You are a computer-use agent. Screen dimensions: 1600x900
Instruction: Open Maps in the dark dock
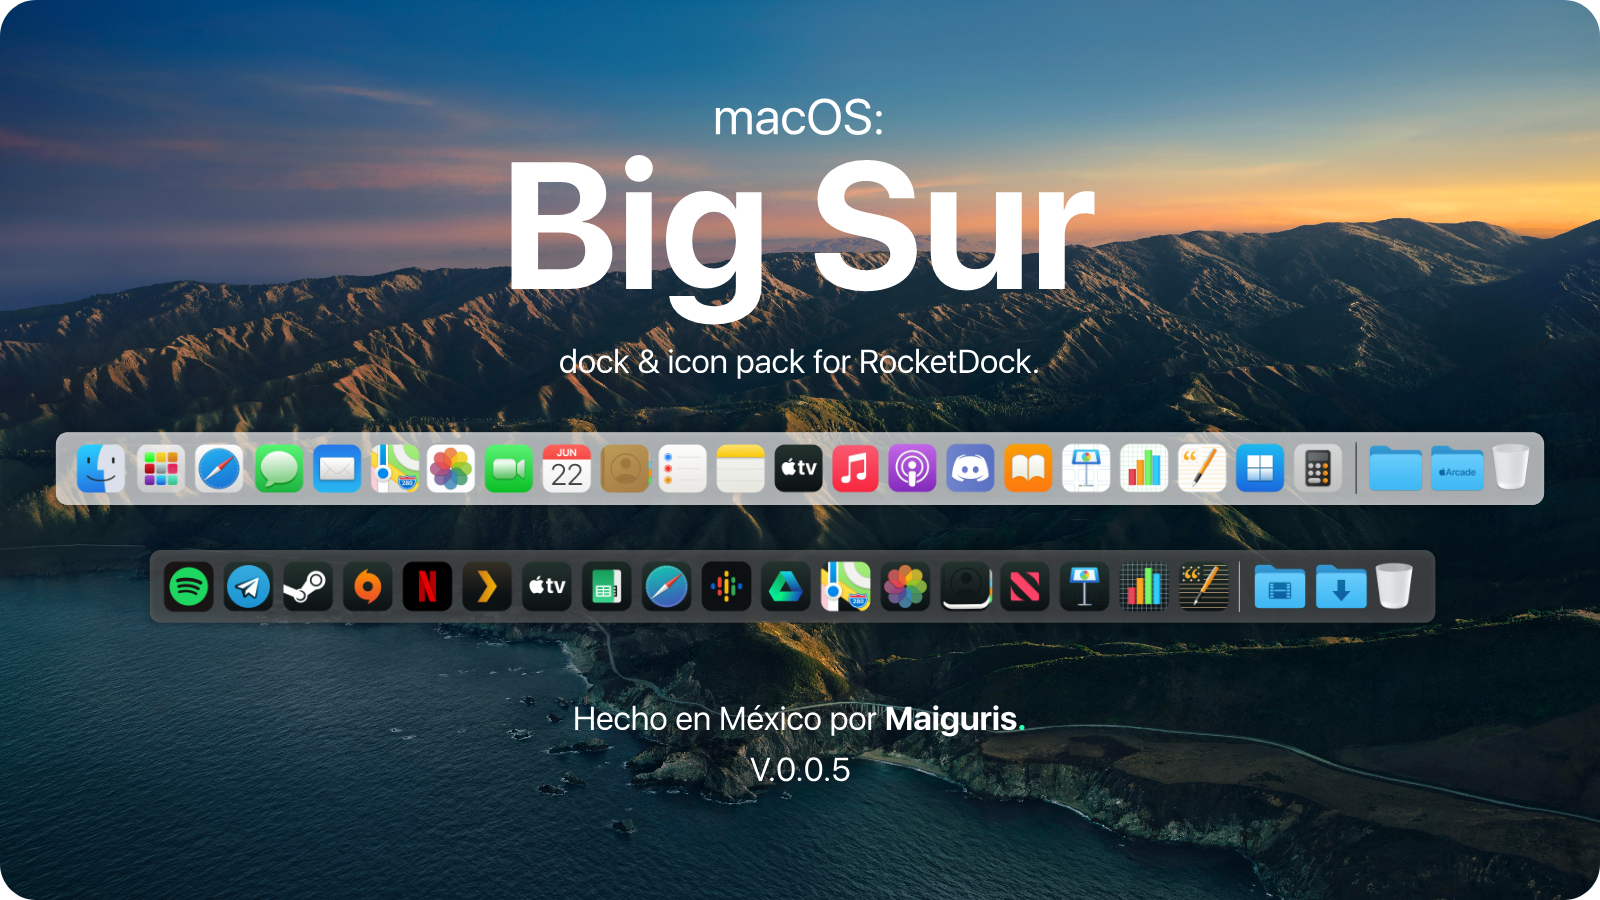click(x=846, y=586)
